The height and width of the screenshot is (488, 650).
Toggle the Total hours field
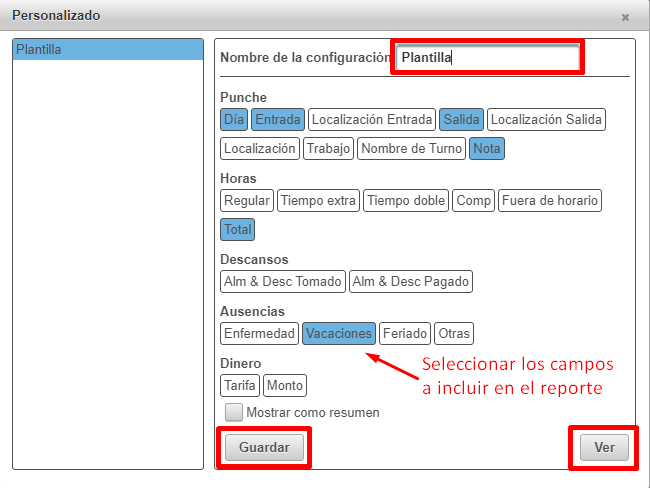(238, 230)
